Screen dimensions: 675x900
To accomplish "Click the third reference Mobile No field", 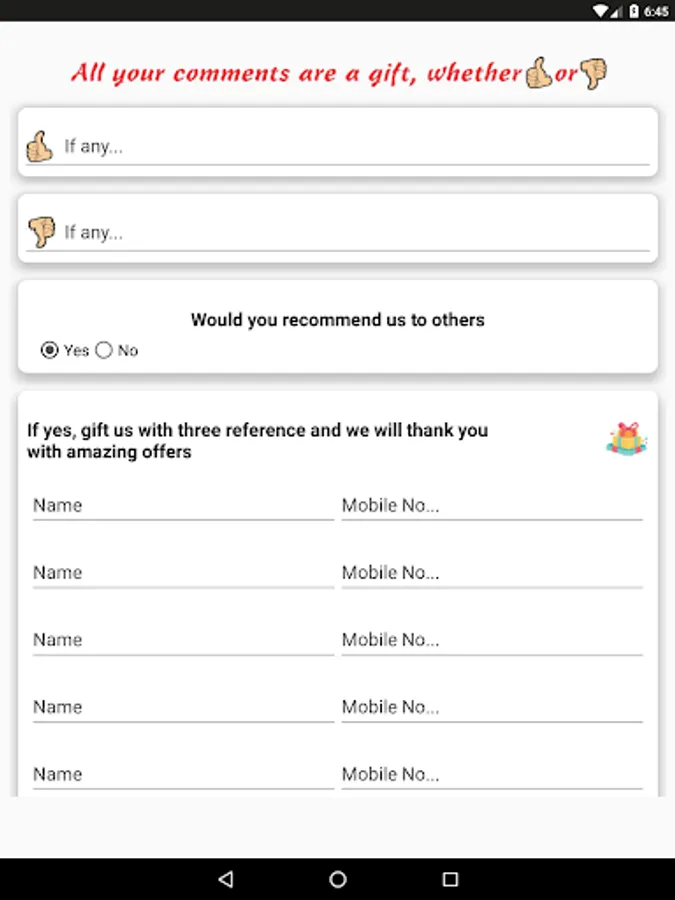I will (x=491, y=640).
